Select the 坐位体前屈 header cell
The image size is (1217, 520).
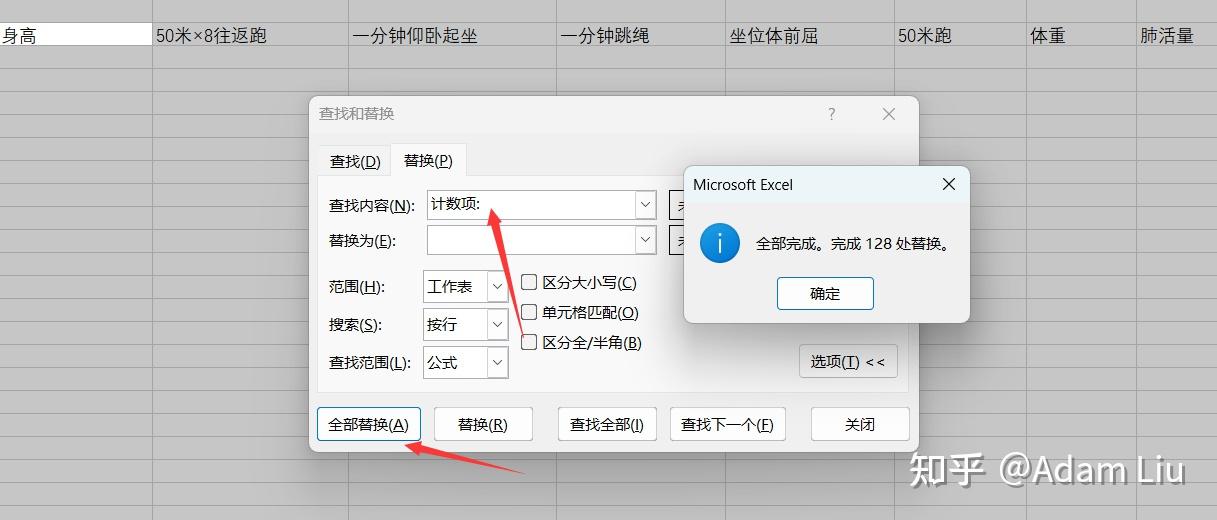810,35
